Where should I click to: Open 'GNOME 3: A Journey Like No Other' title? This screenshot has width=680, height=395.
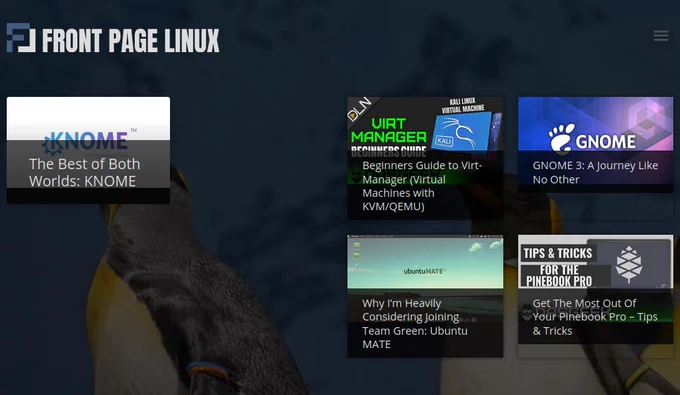(x=595, y=173)
